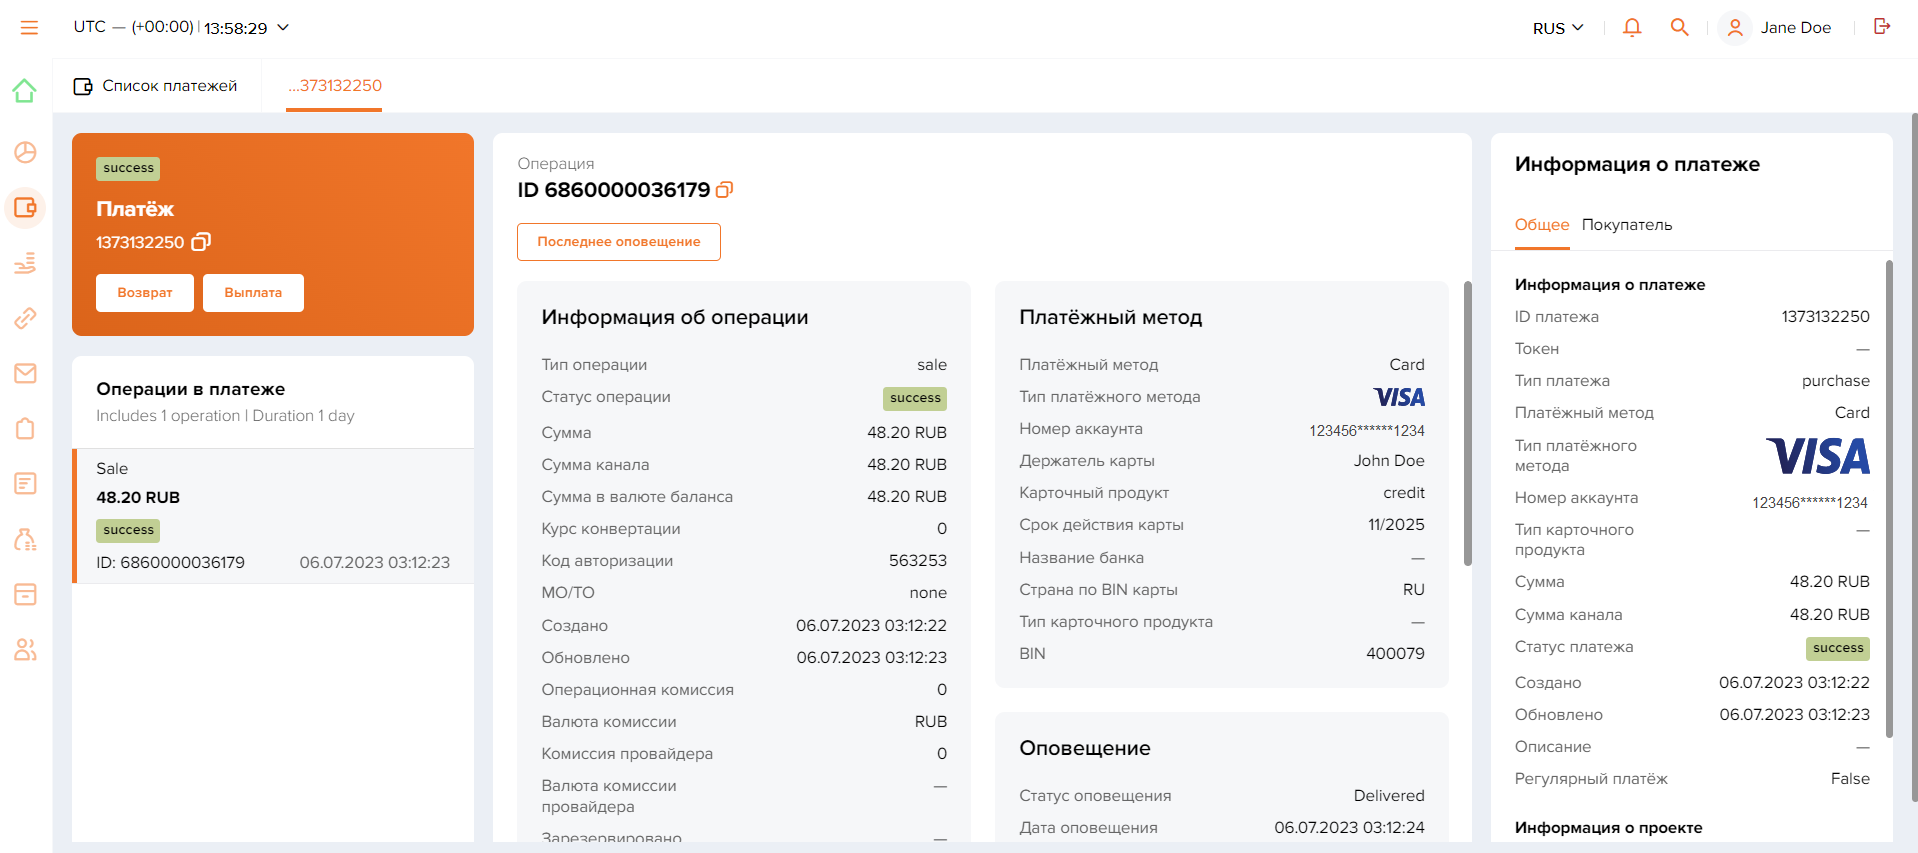
Task: Click the center panel vertical scrollbar
Action: 1467,423
